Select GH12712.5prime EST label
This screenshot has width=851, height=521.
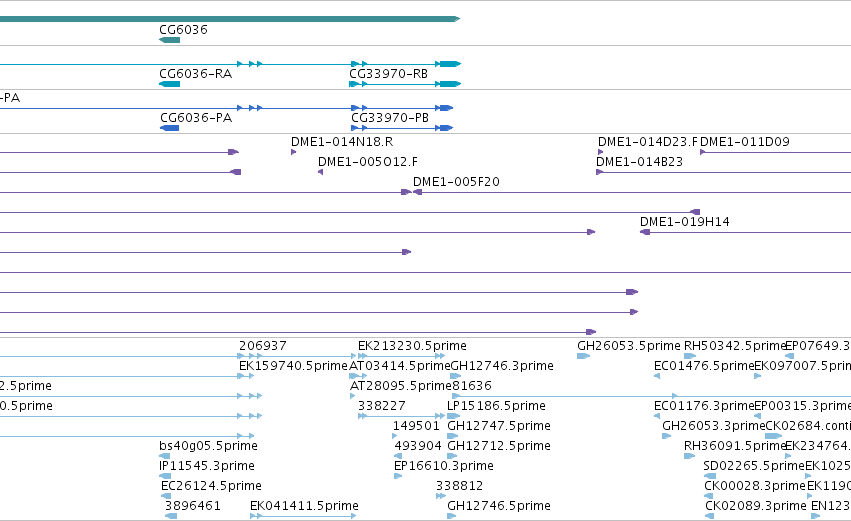coord(499,446)
